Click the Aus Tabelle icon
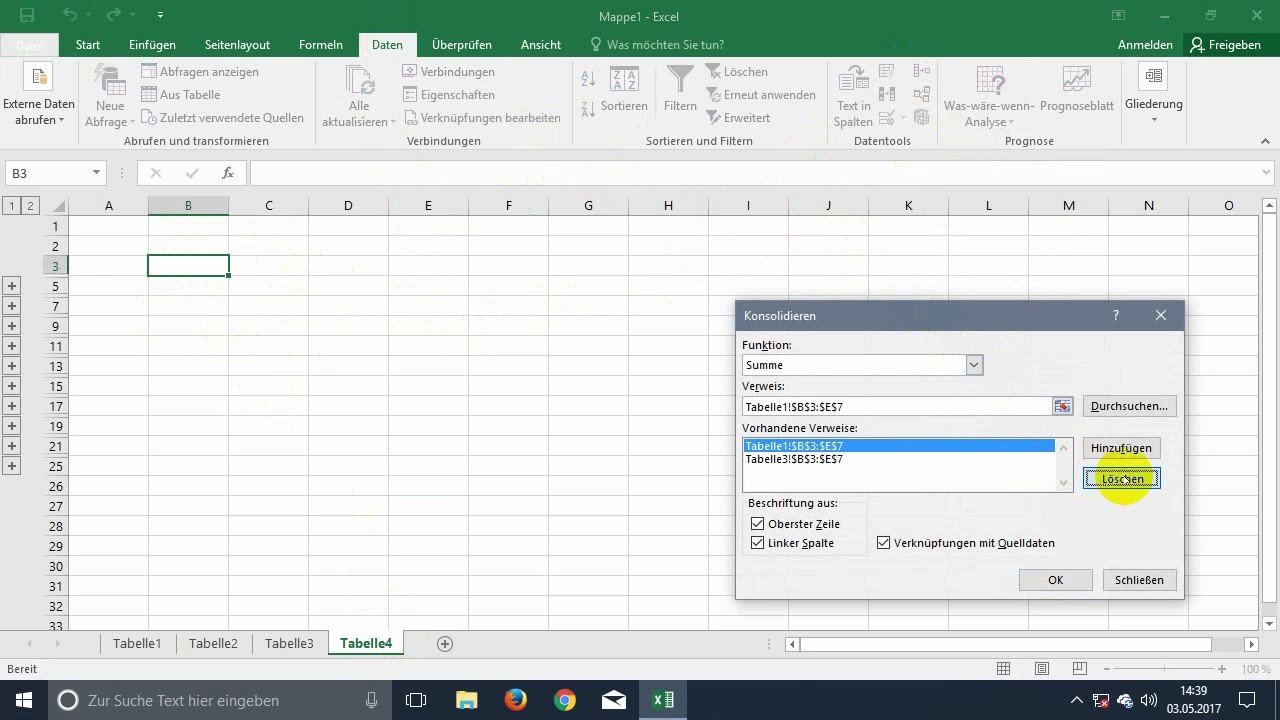This screenshot has width=1280, height=720. click(x=149, y=95)
